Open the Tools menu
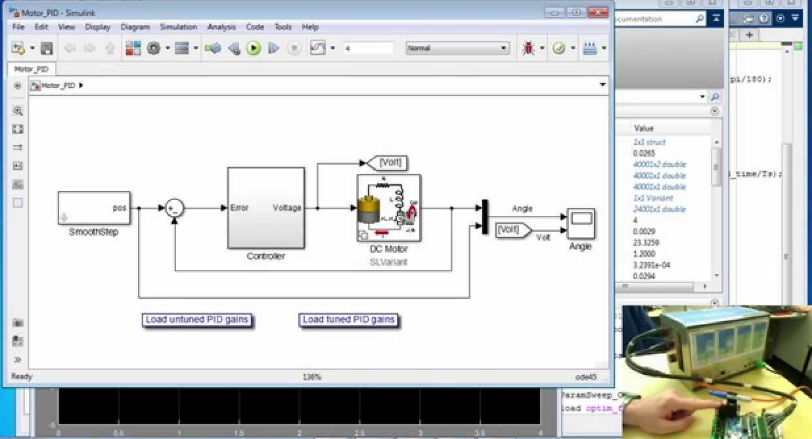 tap(283, 27)
